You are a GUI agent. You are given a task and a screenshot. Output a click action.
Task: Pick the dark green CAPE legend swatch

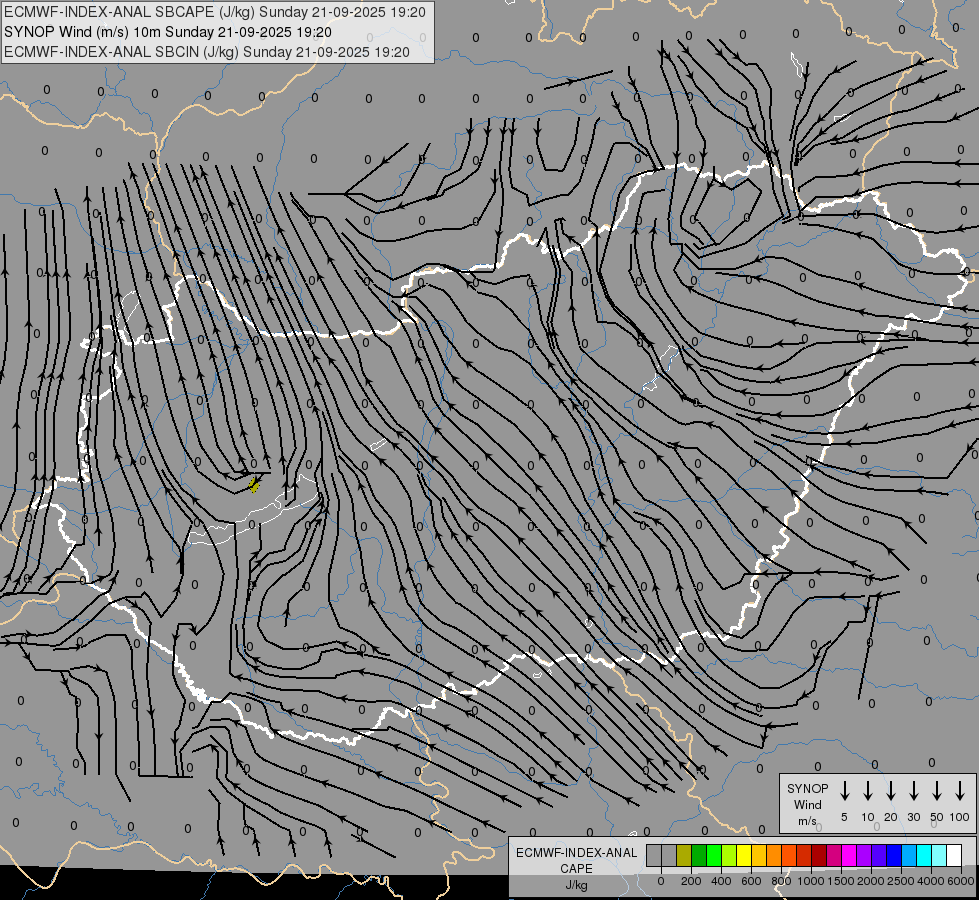pos(699,855)
